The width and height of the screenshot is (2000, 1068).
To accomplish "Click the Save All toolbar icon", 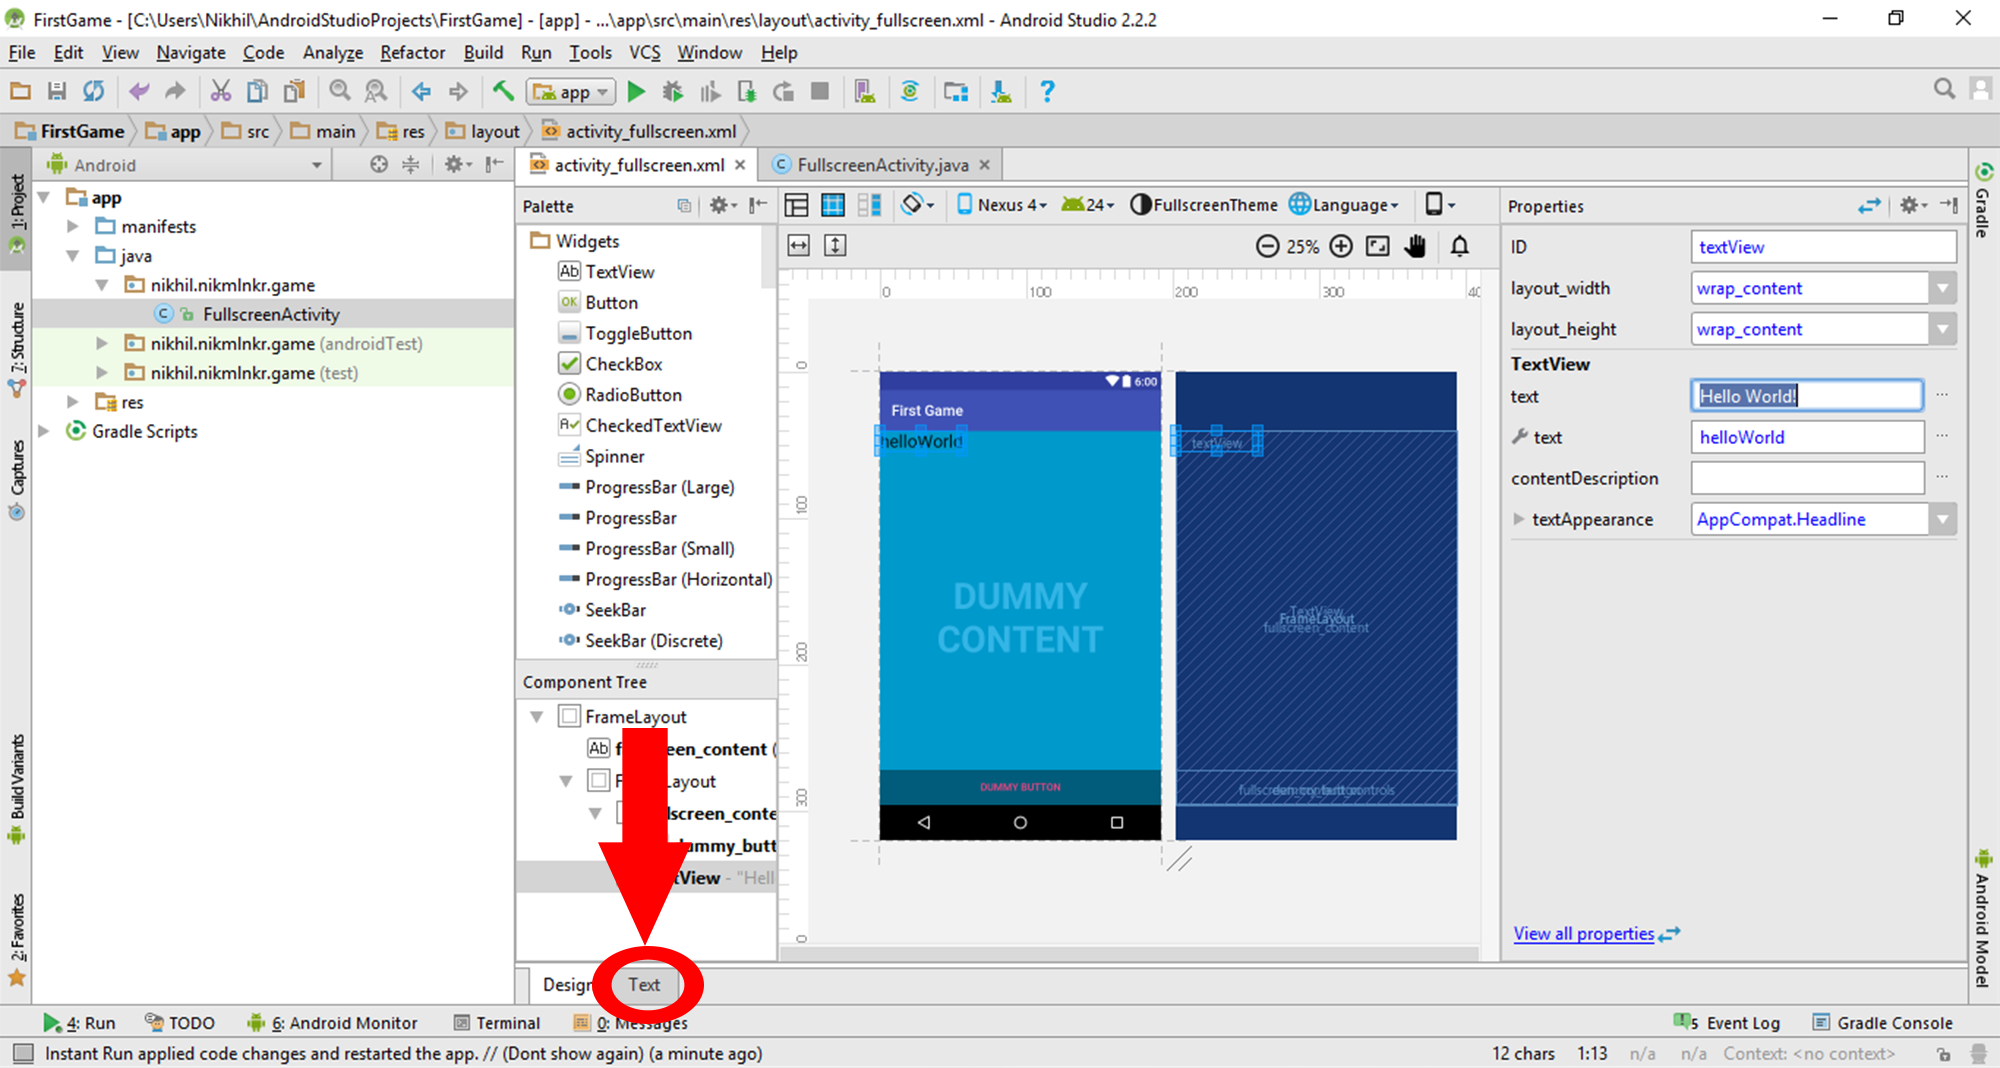I will click(57, 92).
